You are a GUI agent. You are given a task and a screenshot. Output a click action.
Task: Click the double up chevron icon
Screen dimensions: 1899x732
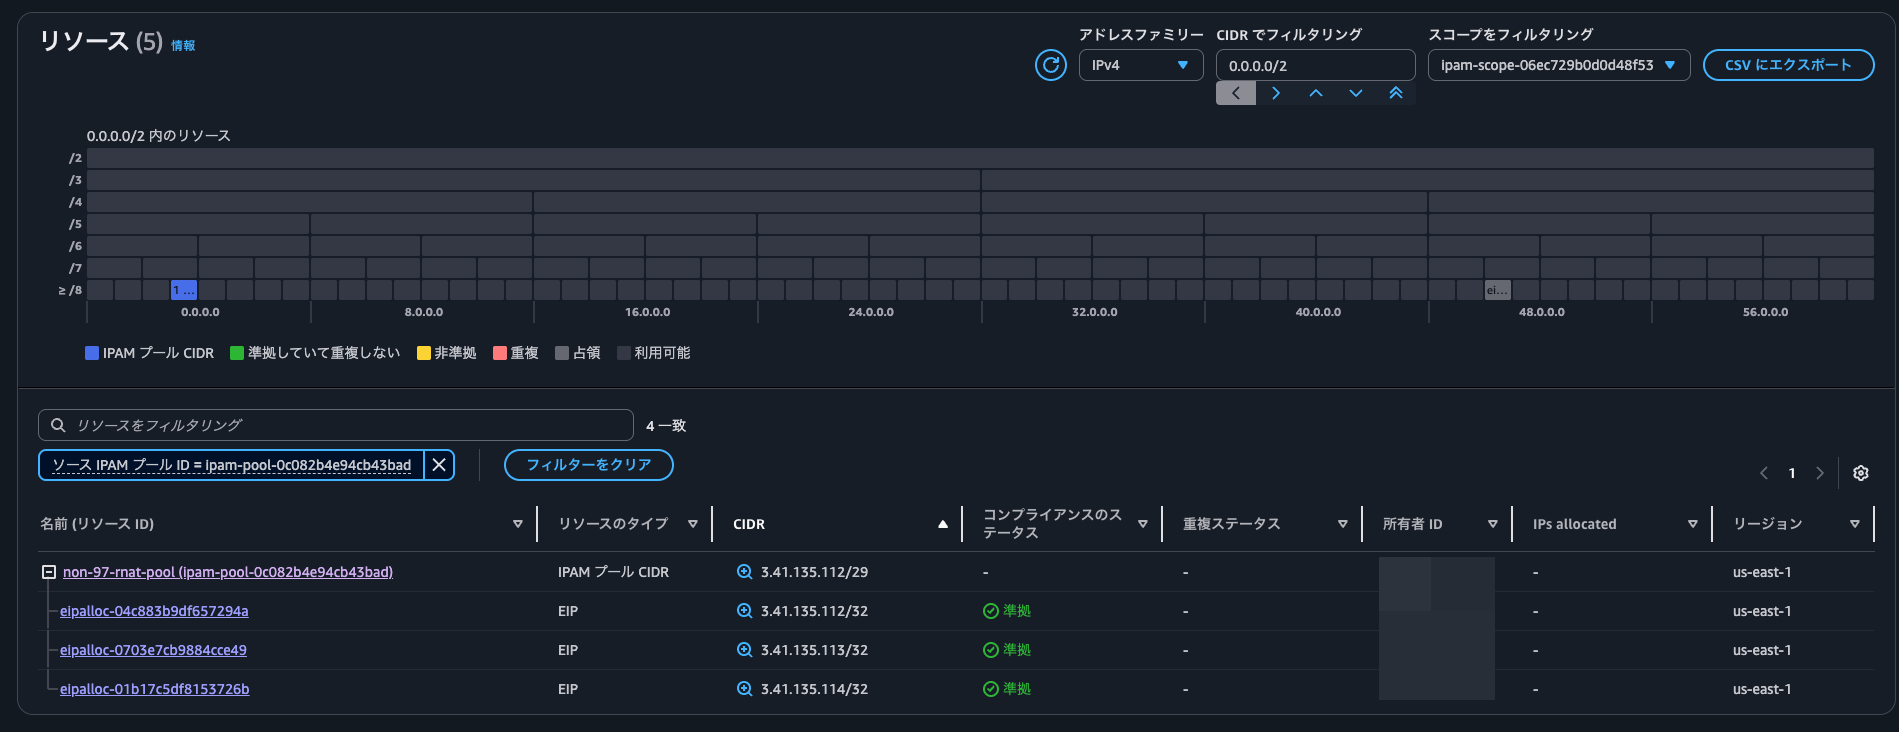pos(1396,93)
